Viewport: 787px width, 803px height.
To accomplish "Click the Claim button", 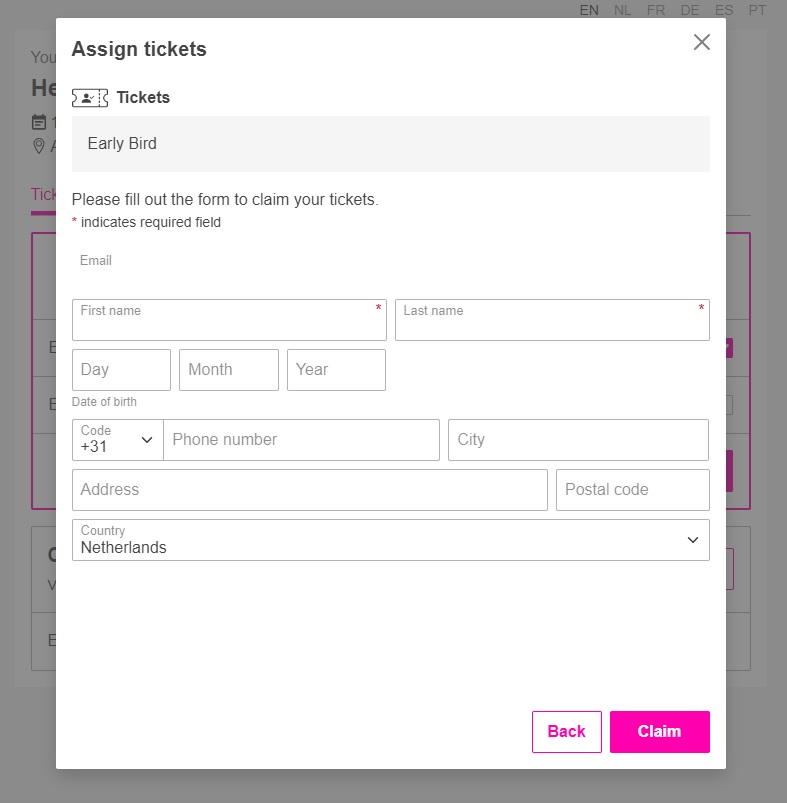I will pos(659,731).
